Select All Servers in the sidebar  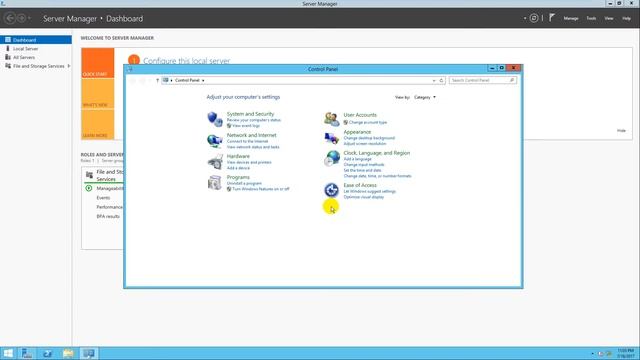(36, 57)
